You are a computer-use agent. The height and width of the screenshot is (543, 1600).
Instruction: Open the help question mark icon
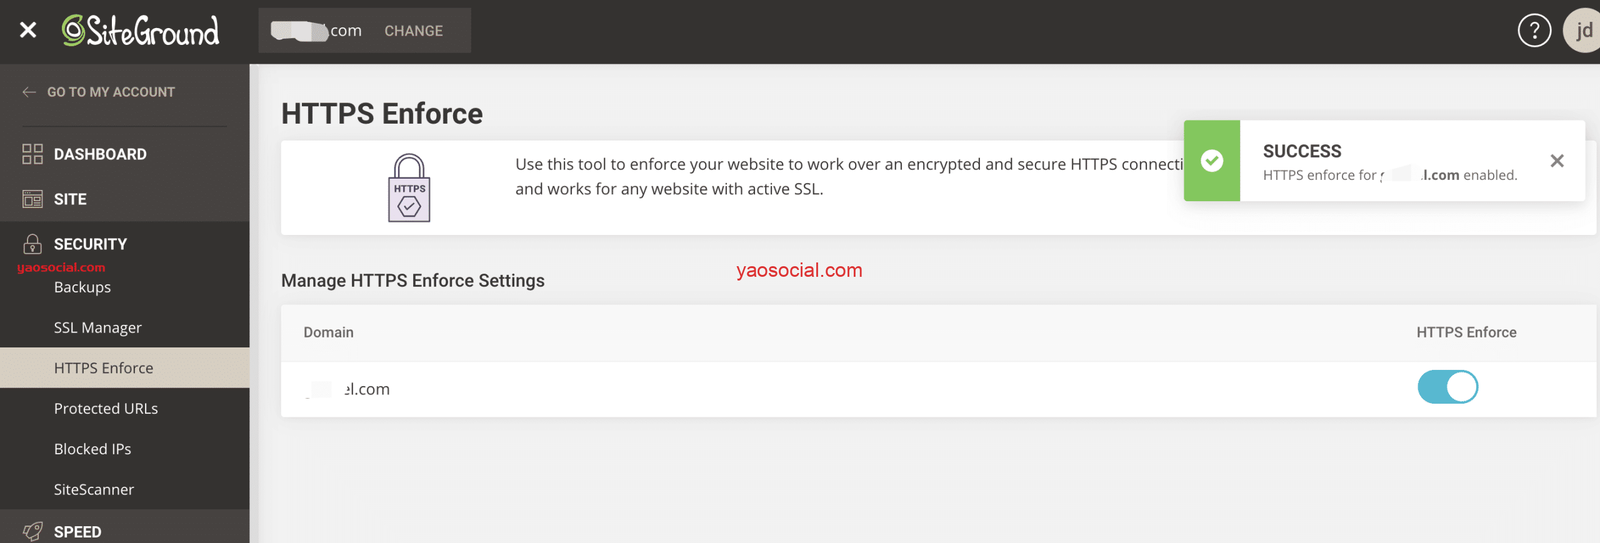pyautogui.click(x=1534, y=31)
